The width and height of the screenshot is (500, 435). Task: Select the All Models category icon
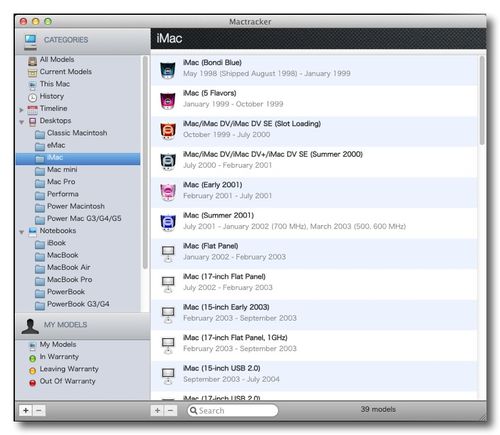pyautogui.click(x=32, y=60)
